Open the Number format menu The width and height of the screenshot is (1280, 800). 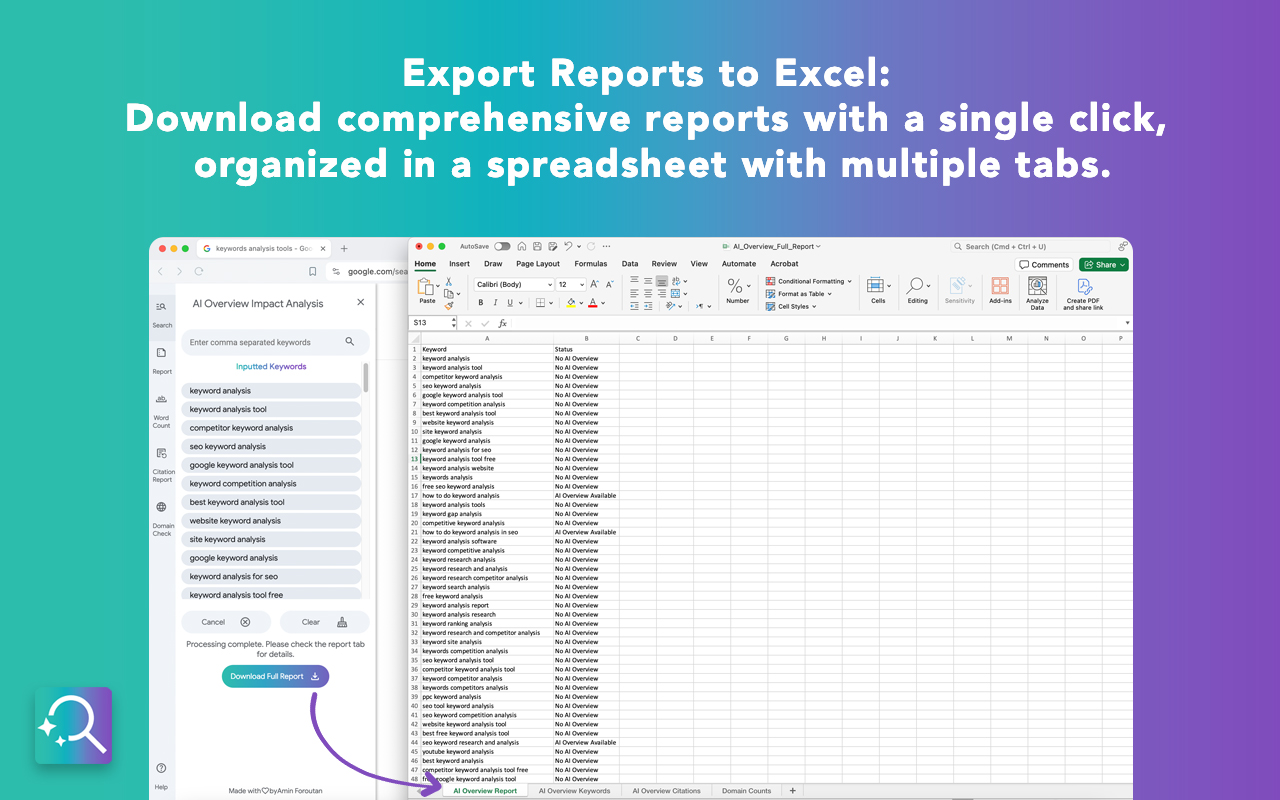point(738,291)
